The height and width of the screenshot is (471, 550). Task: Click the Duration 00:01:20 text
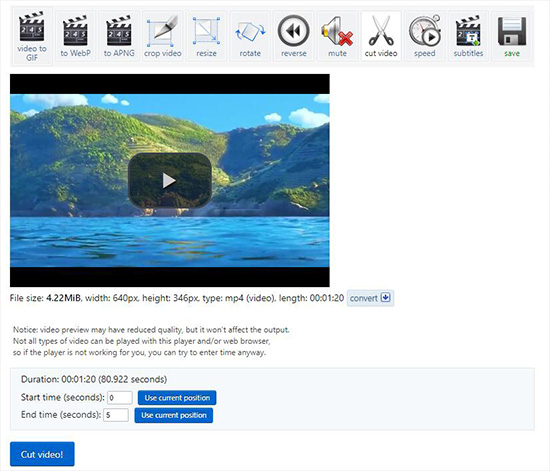(x=94, y=379)
